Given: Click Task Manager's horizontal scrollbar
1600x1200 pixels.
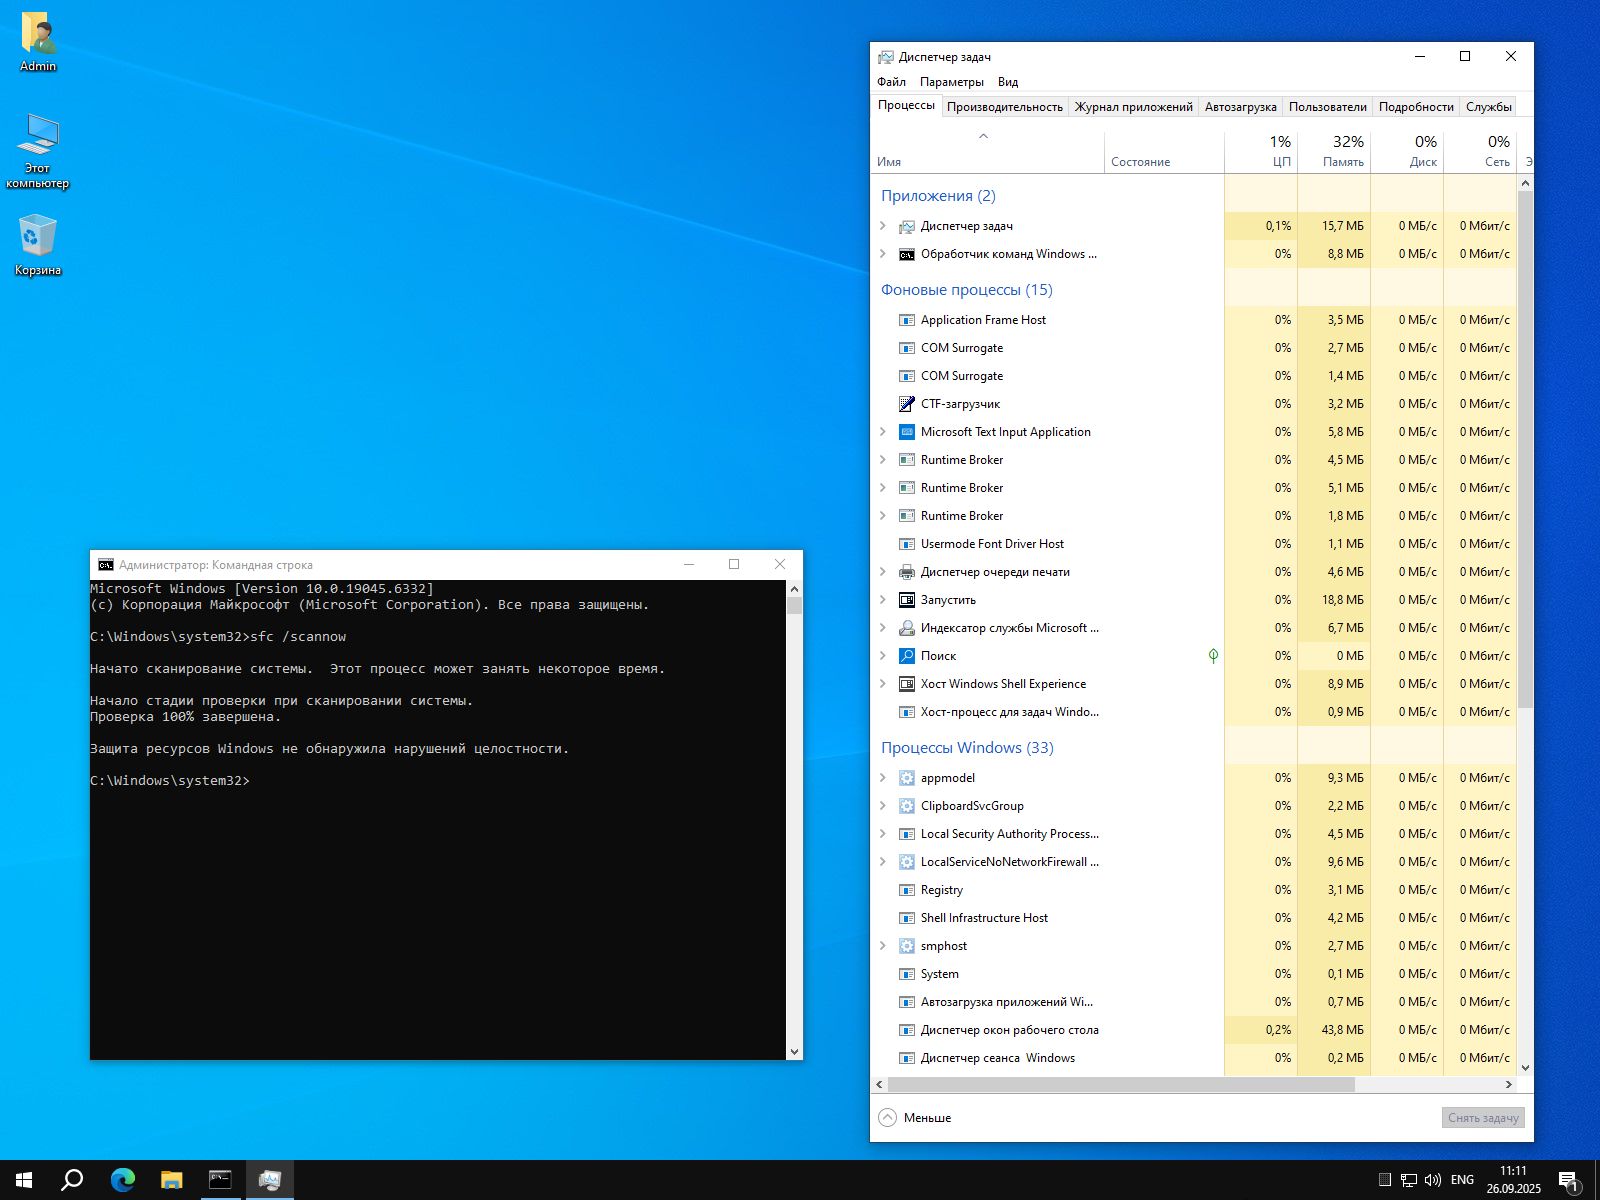Looking at the screenshot, I should pos(1120,1085).
